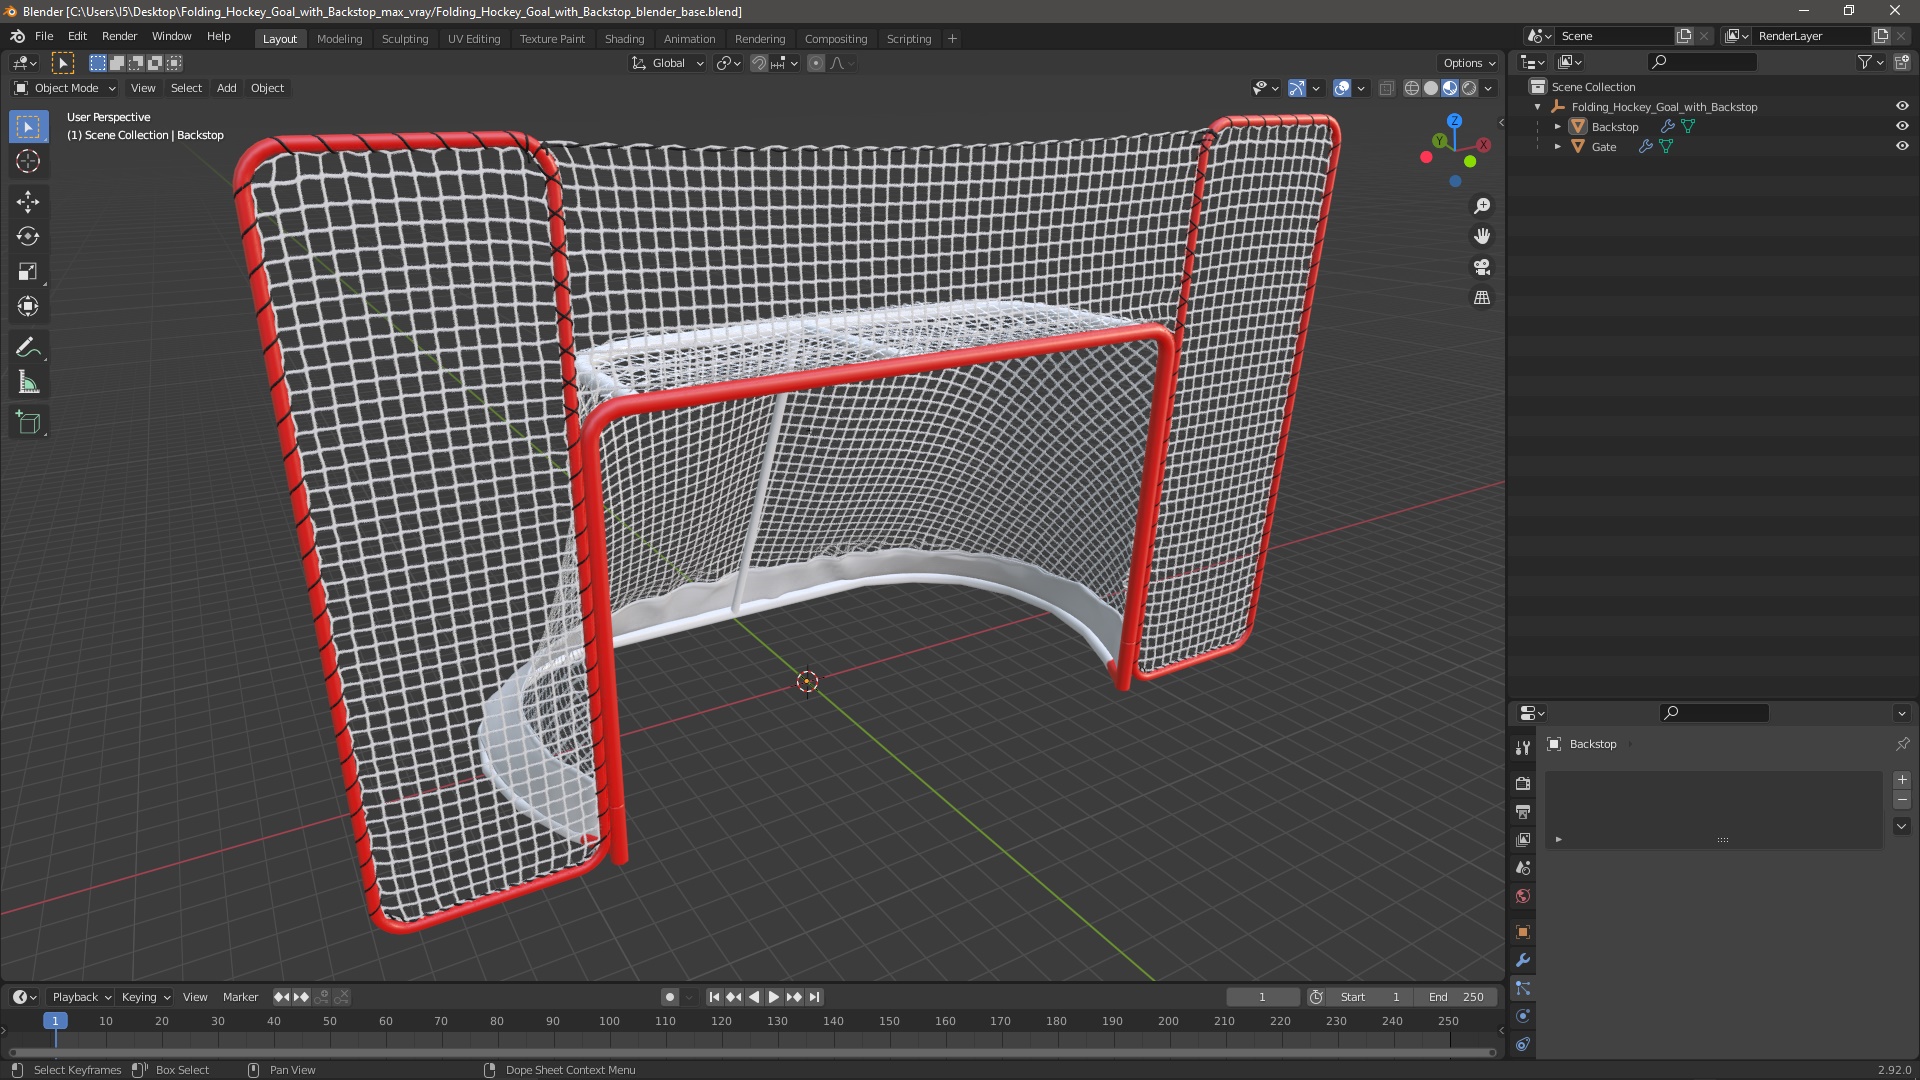The height and width of the screenshot is (1080, 1920).
Task: Hide the Backstop object in outliner
Action: coord(1902,126)
